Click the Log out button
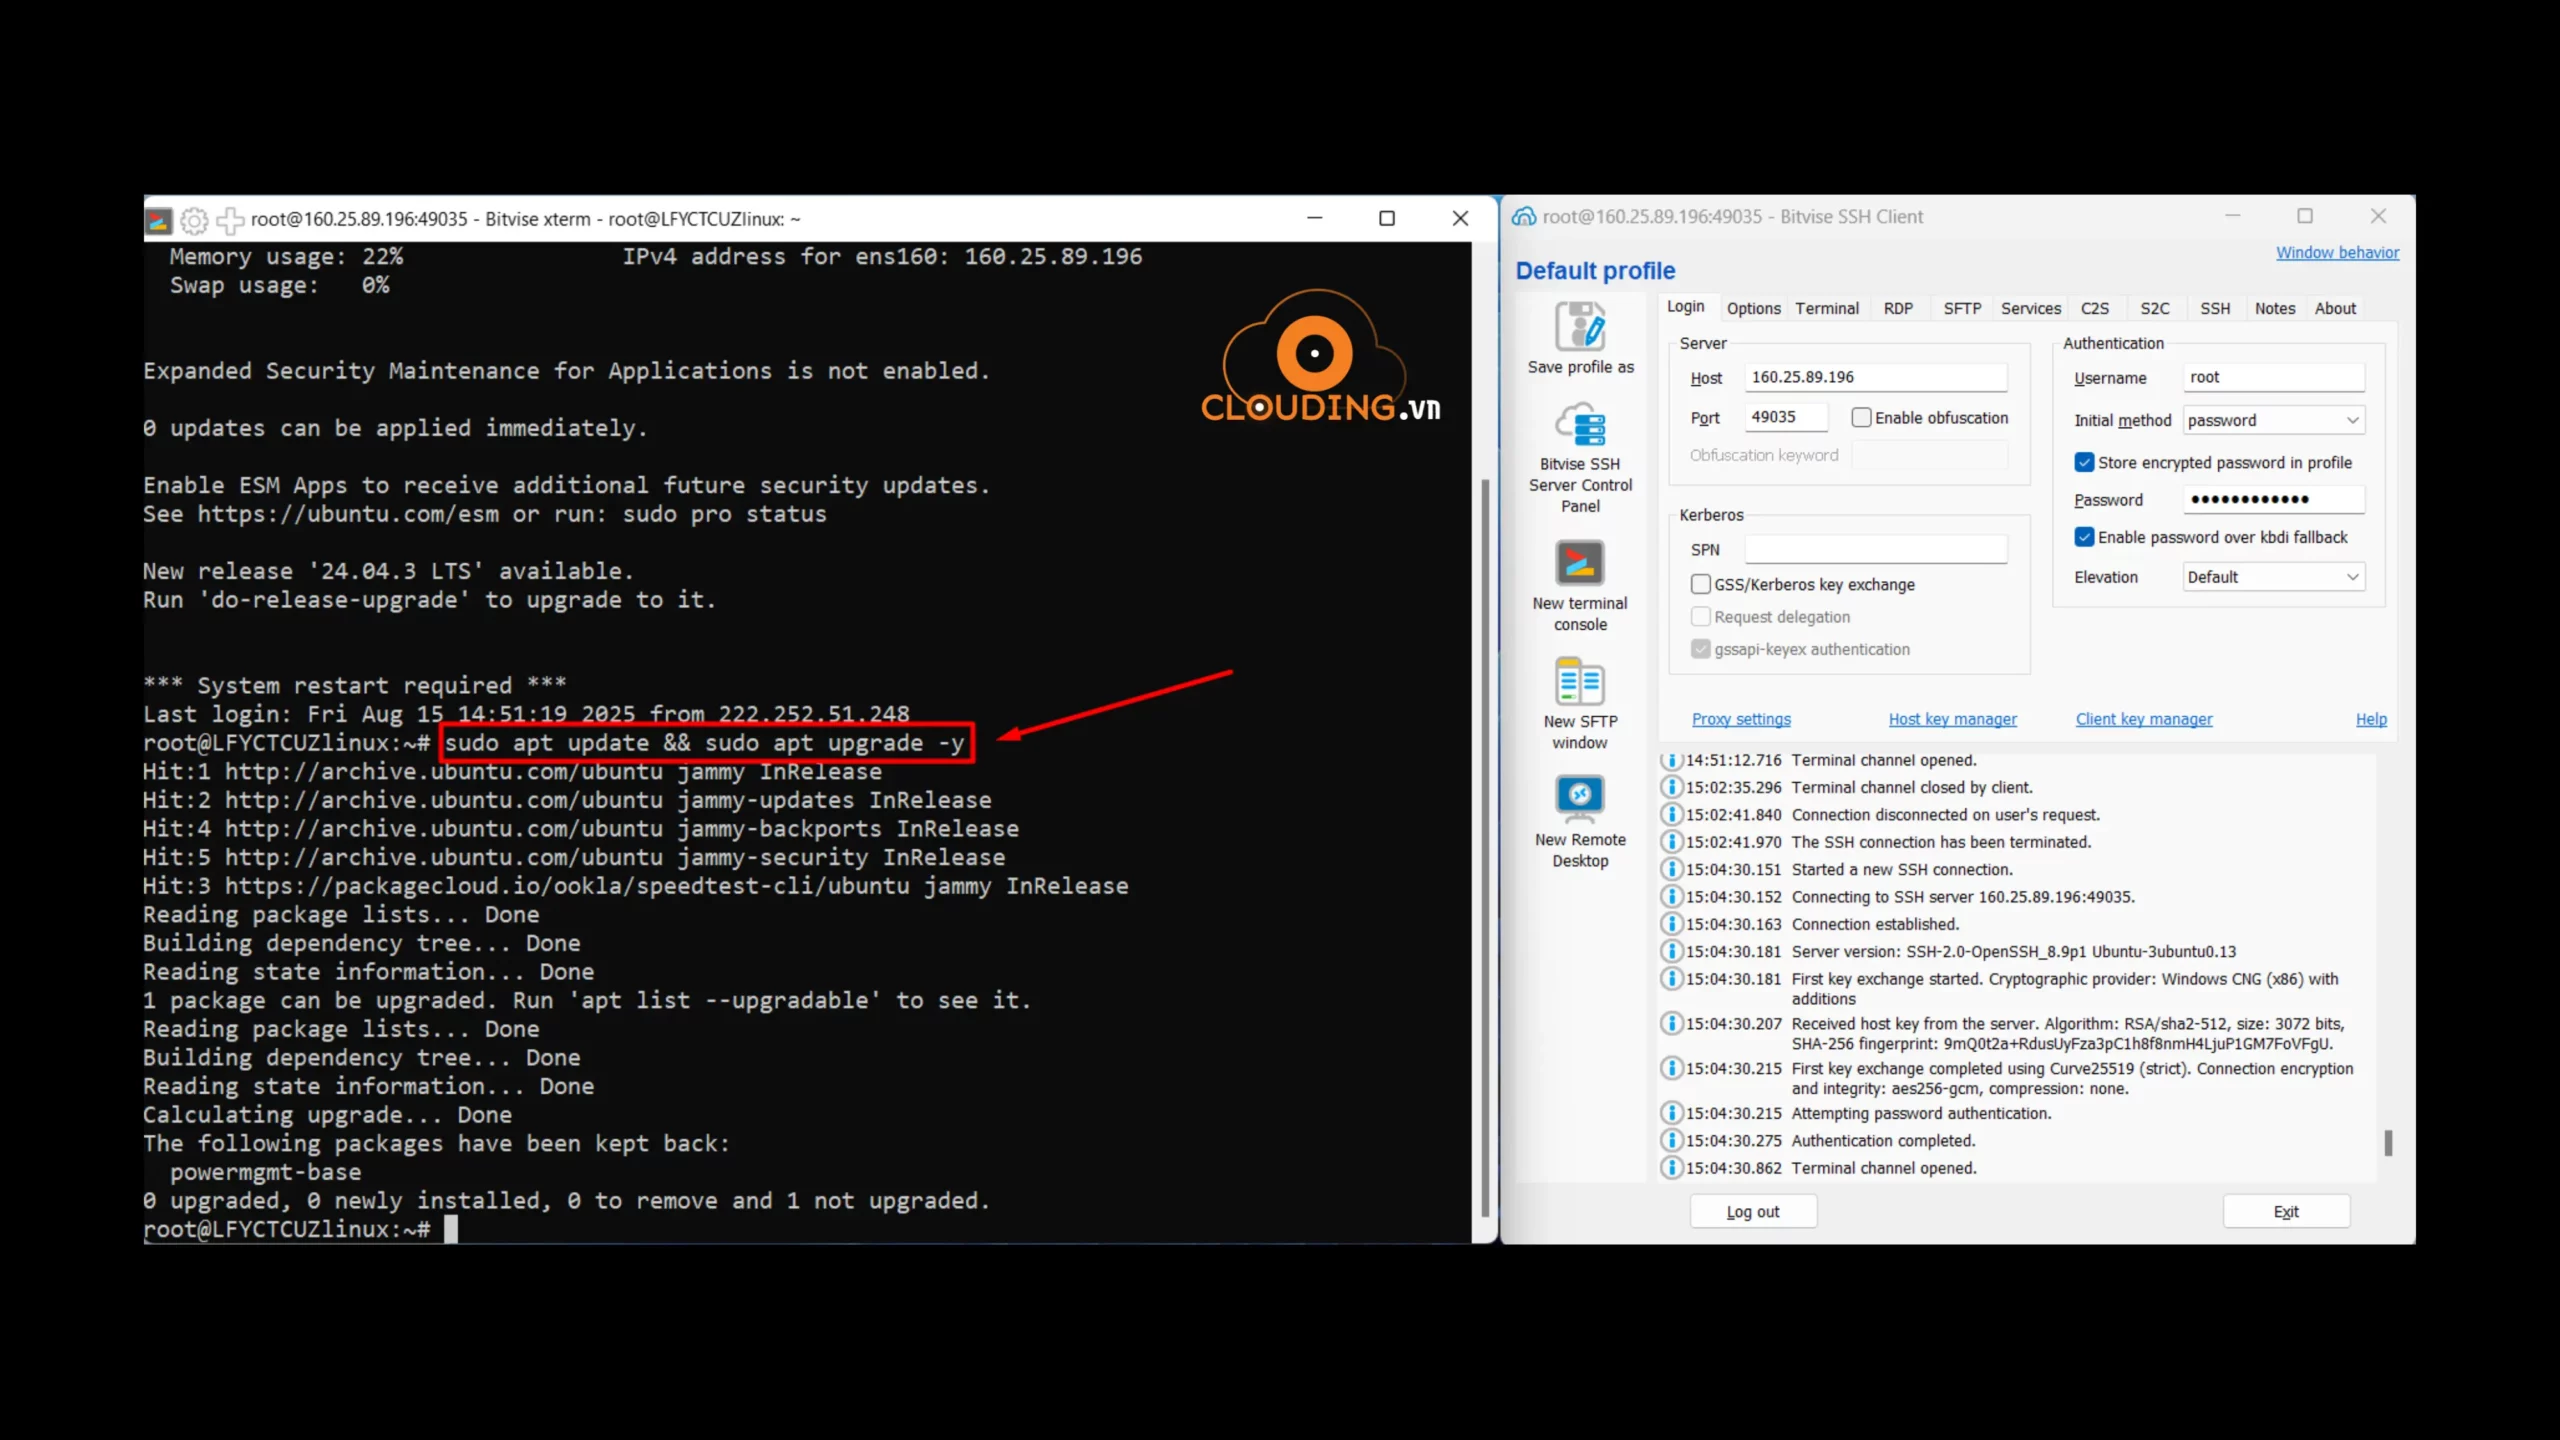Image resolution: width=2560 pixels, height=1440 pixels. (x=1752, y=1212)
